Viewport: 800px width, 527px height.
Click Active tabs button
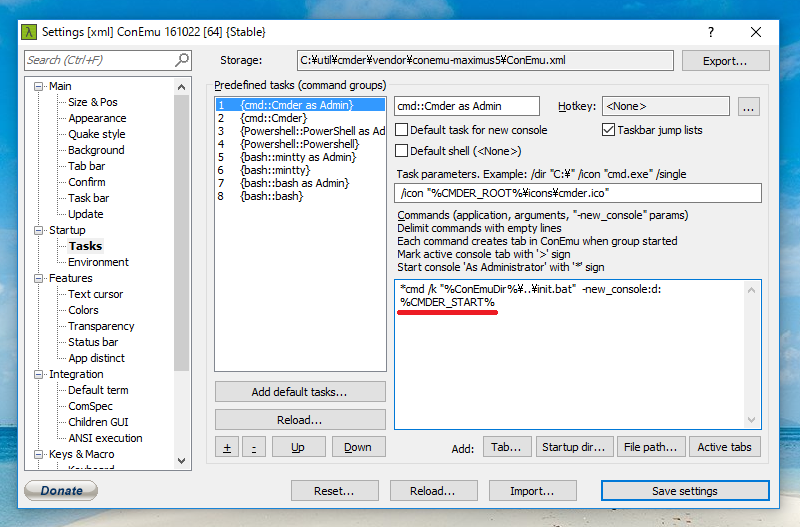724,447
